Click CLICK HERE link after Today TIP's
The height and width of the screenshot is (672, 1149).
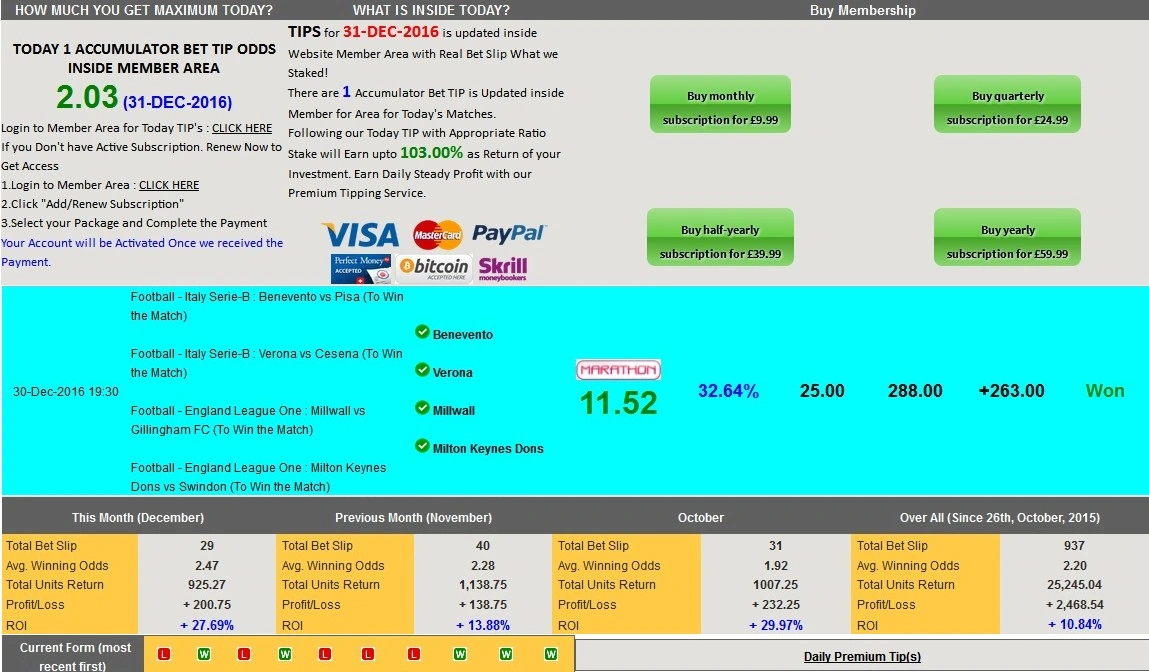point(242,128)
